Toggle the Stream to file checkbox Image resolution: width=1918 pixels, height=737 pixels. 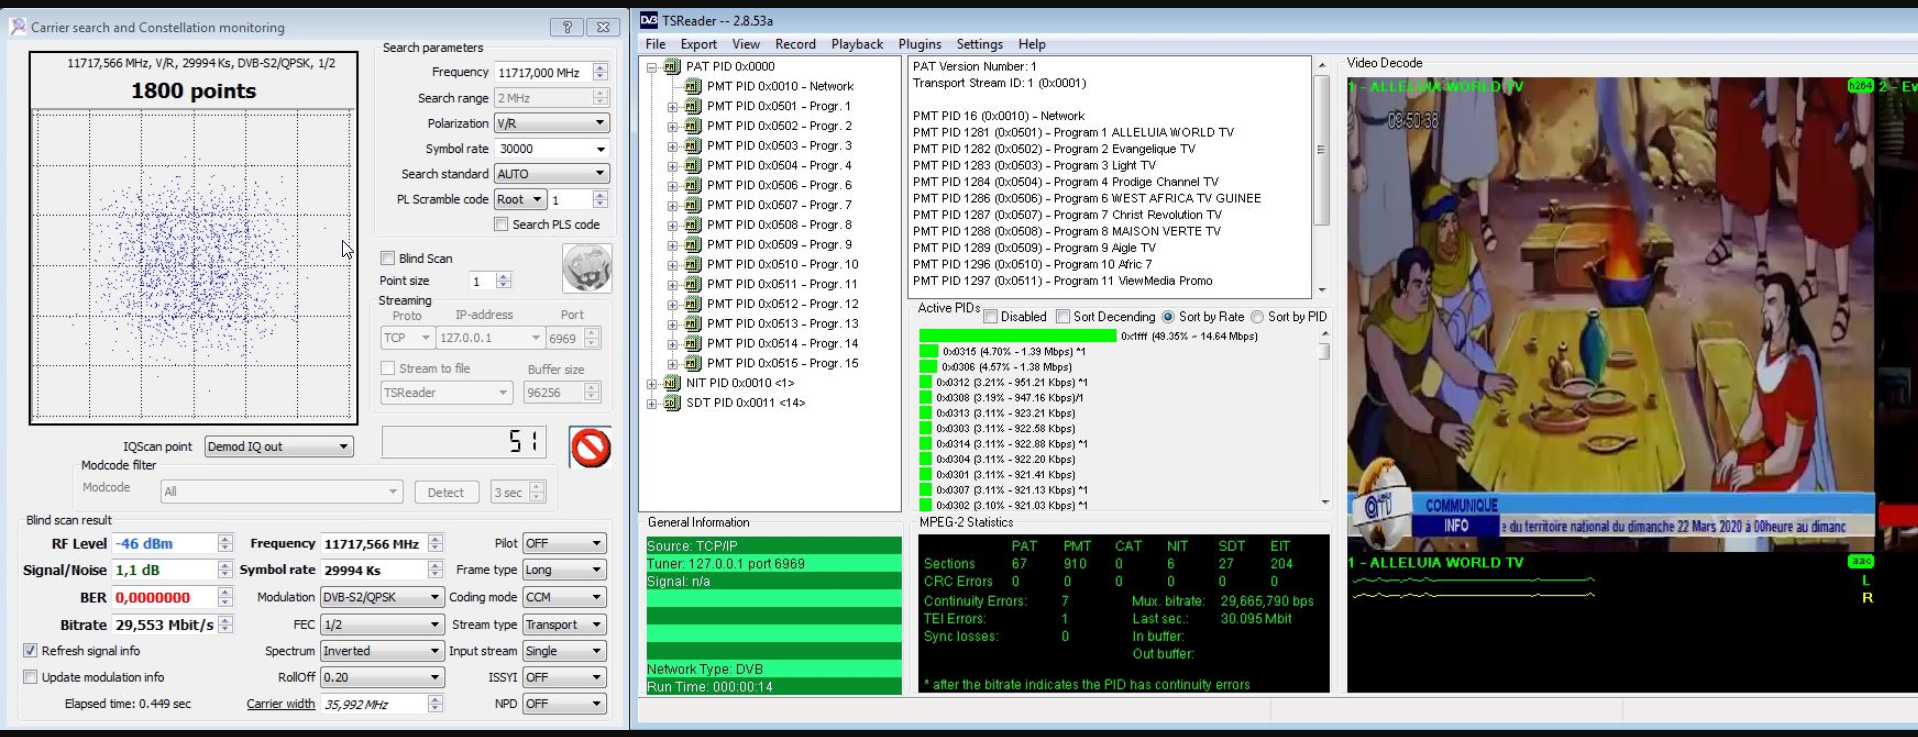(x=388, y=368)
